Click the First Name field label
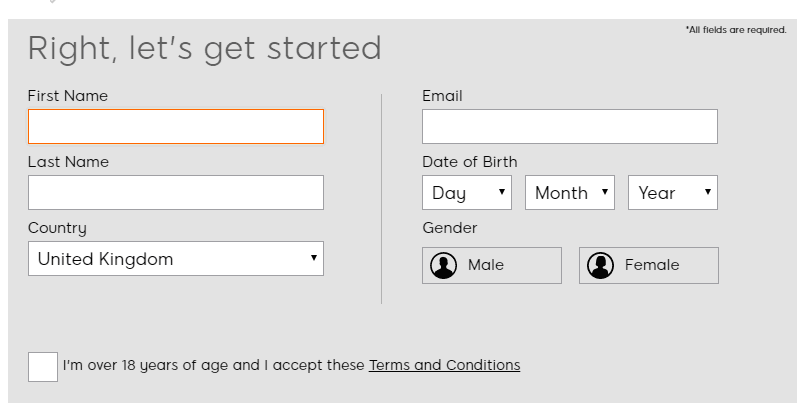This screenshot has width=806, height=412. click(68, 96)
